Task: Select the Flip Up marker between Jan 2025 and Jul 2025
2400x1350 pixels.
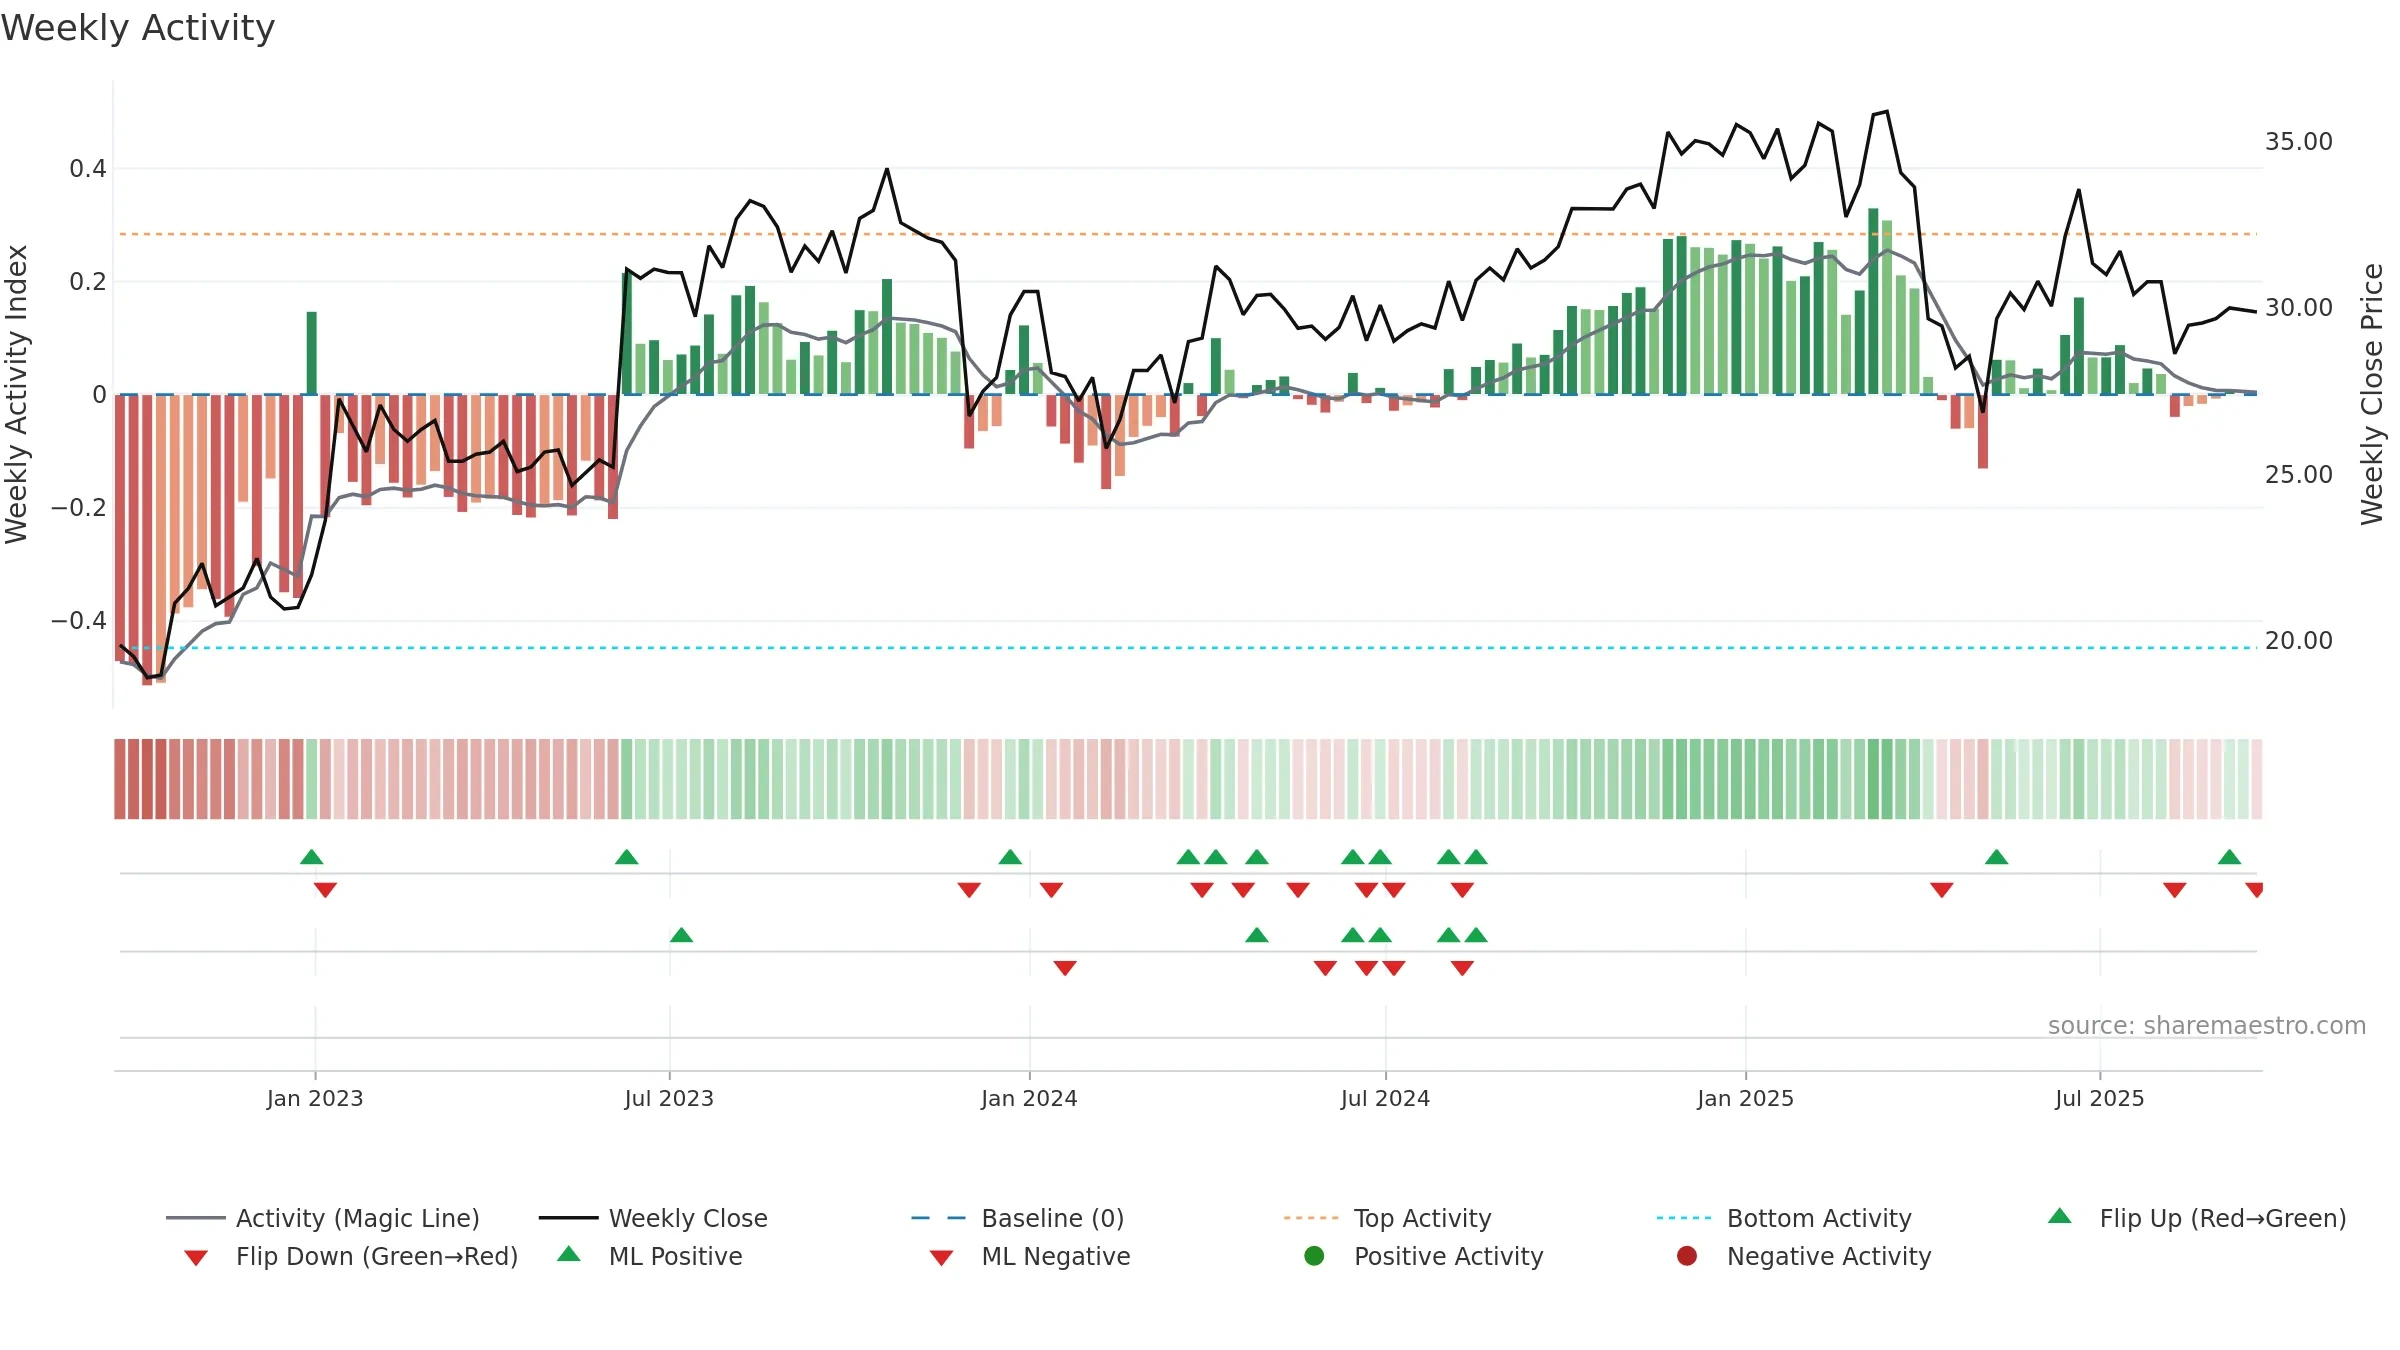Action: click(1996, 857)
